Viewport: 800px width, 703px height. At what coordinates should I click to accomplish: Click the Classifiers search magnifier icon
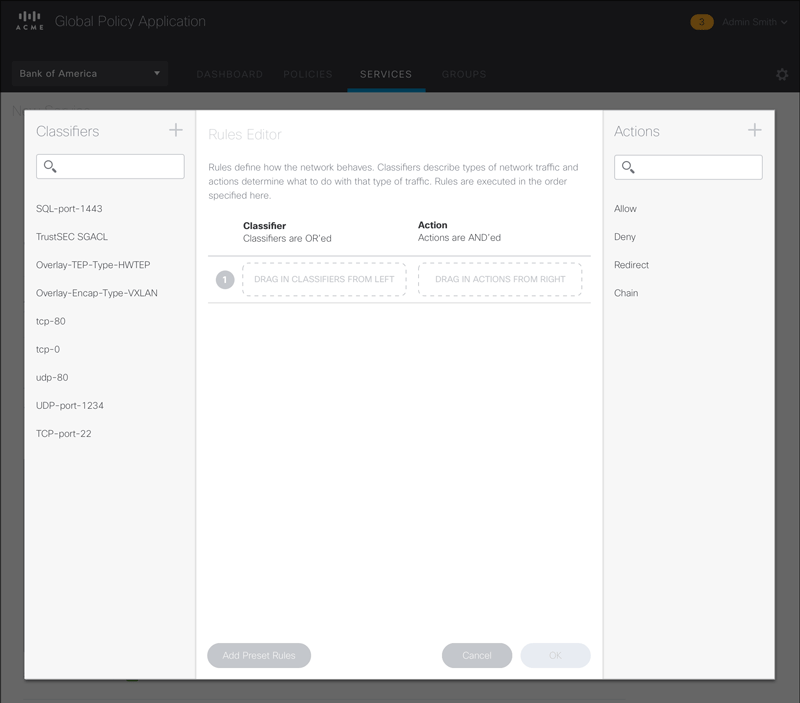click(50, 167)
